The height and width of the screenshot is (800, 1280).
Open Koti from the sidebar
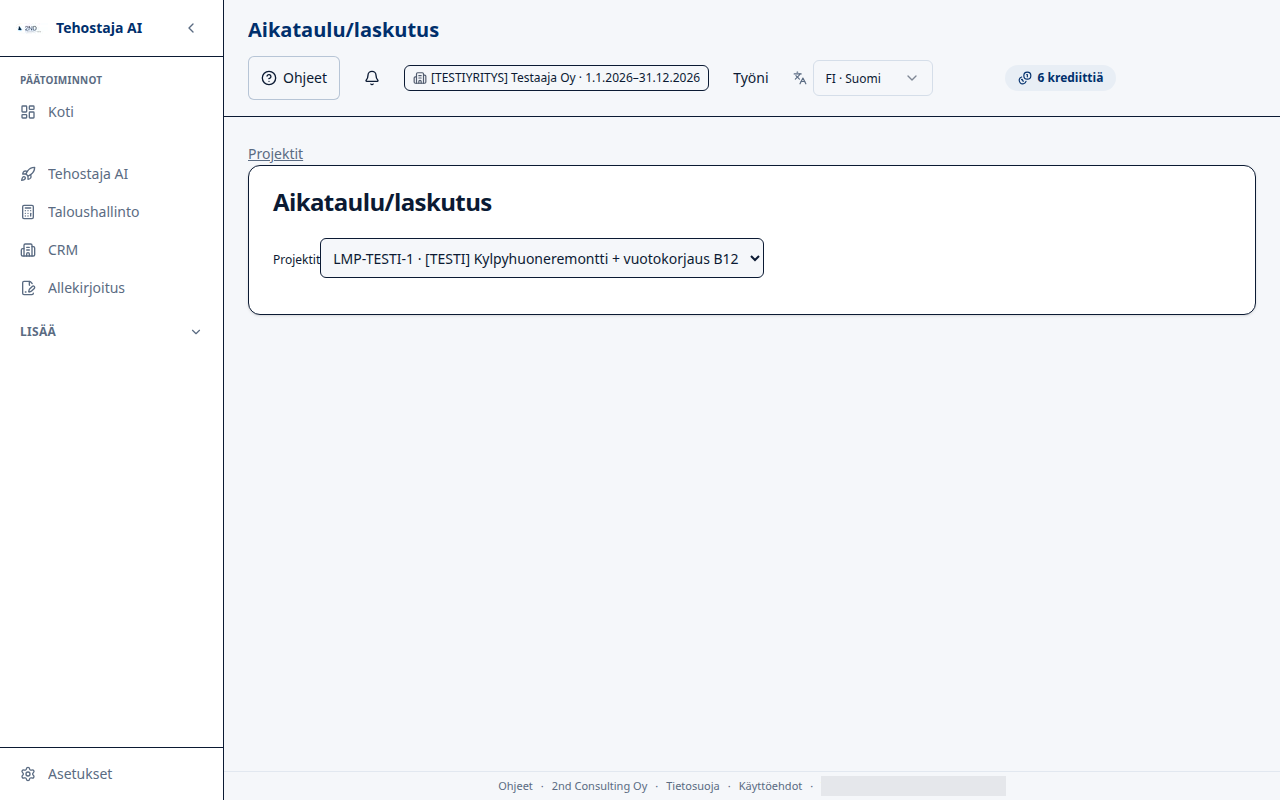point(111,112)
